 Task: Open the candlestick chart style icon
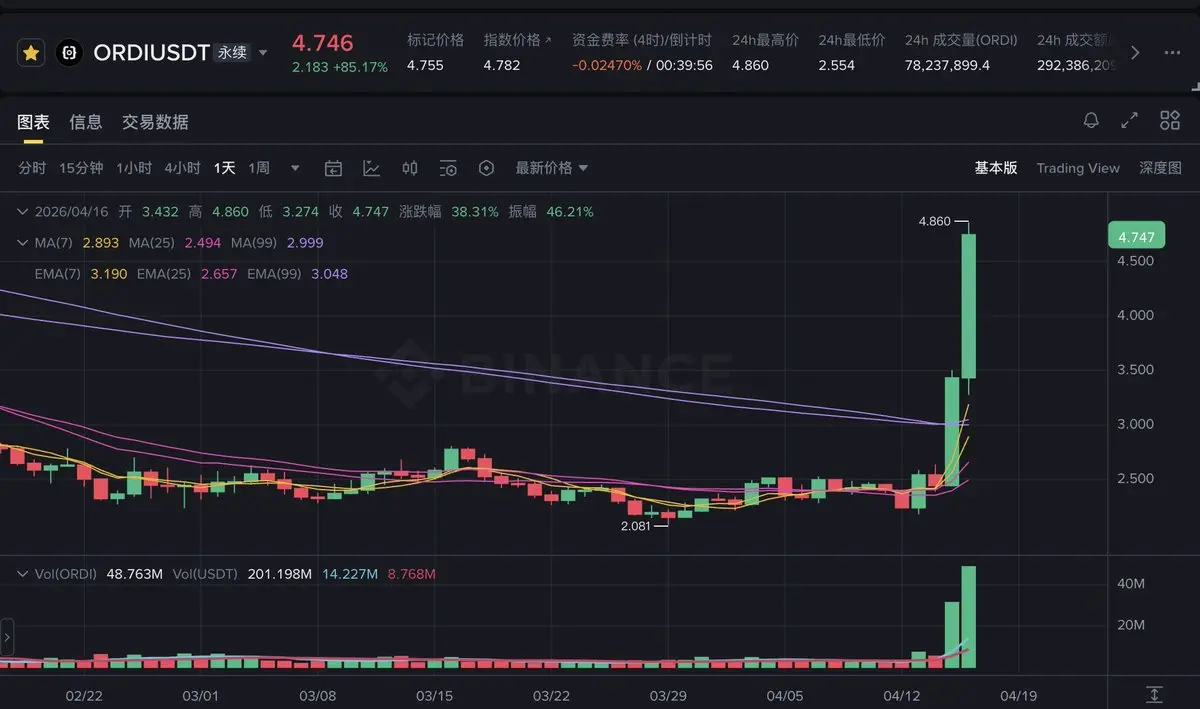410,168
